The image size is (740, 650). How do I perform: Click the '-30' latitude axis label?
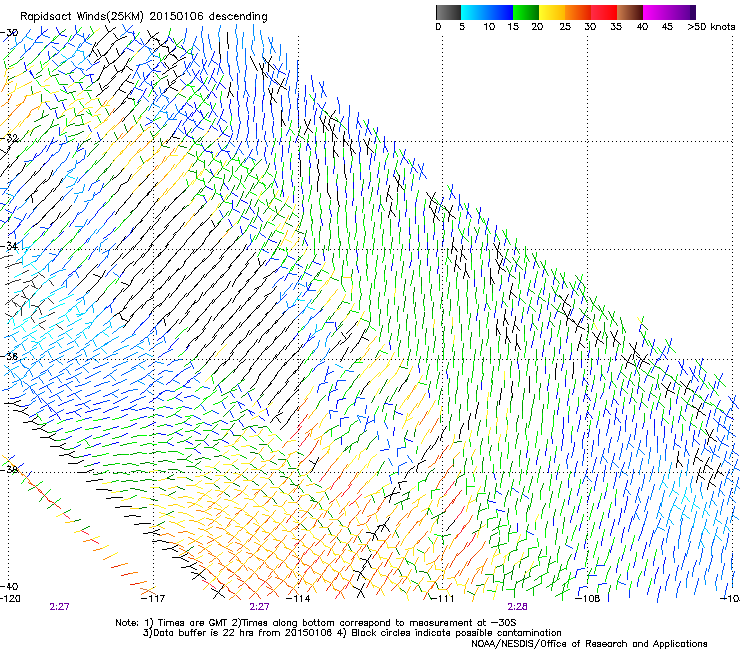(x=9, y=33)
